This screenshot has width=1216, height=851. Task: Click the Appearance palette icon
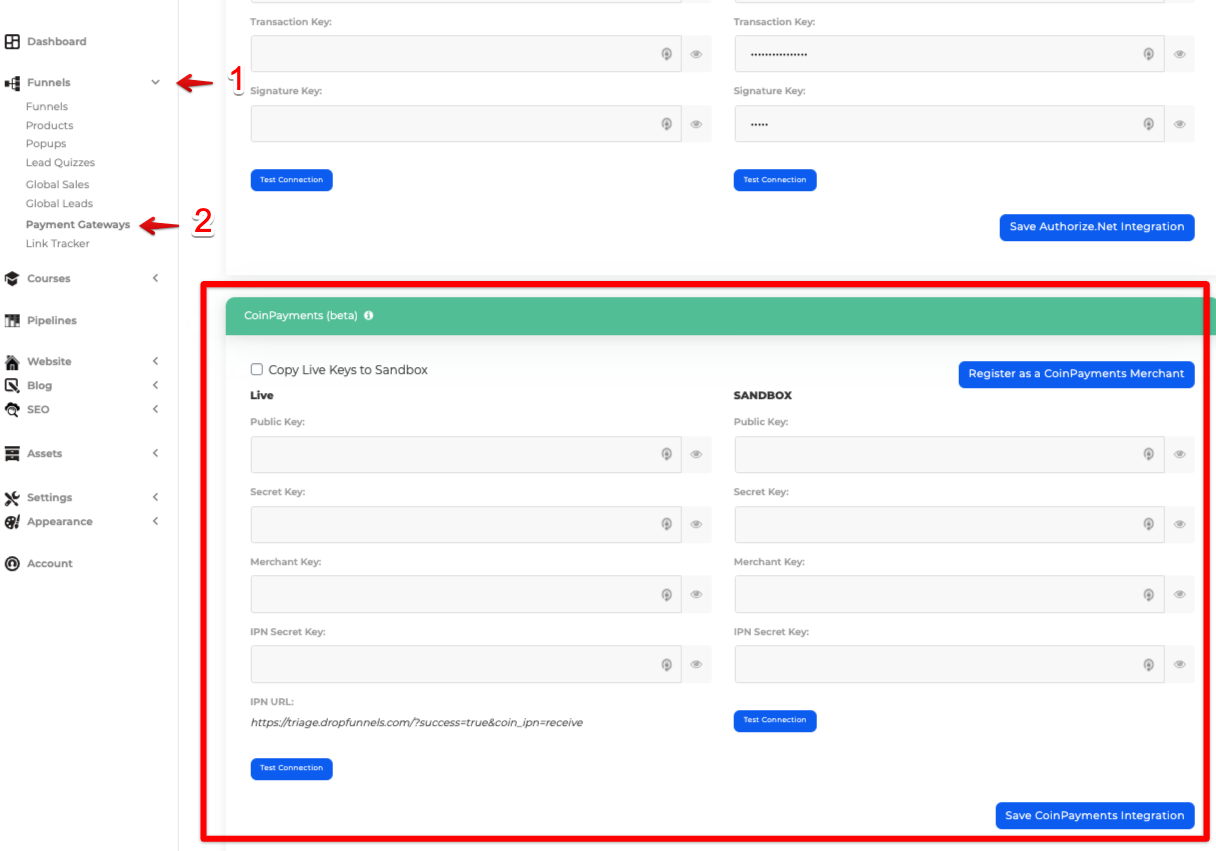[12, 522]
